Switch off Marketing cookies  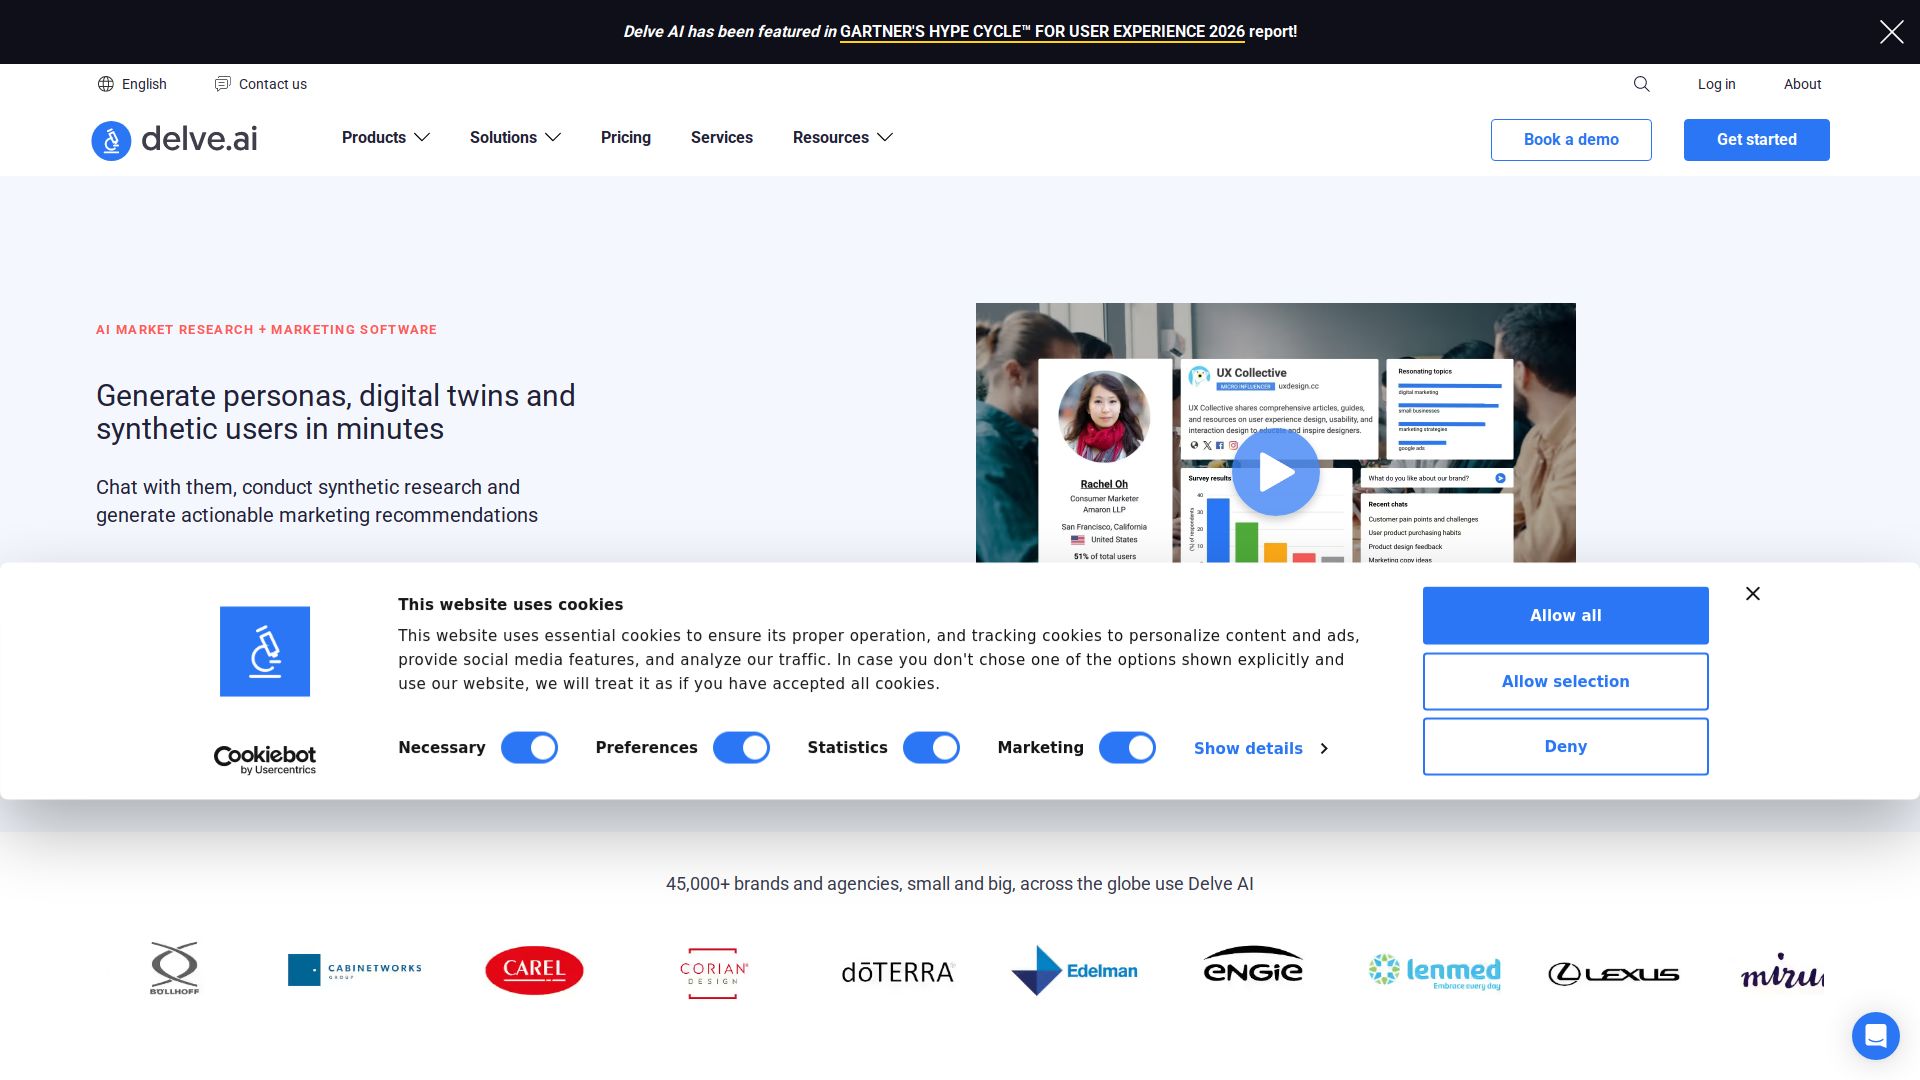coord(1127,748)
